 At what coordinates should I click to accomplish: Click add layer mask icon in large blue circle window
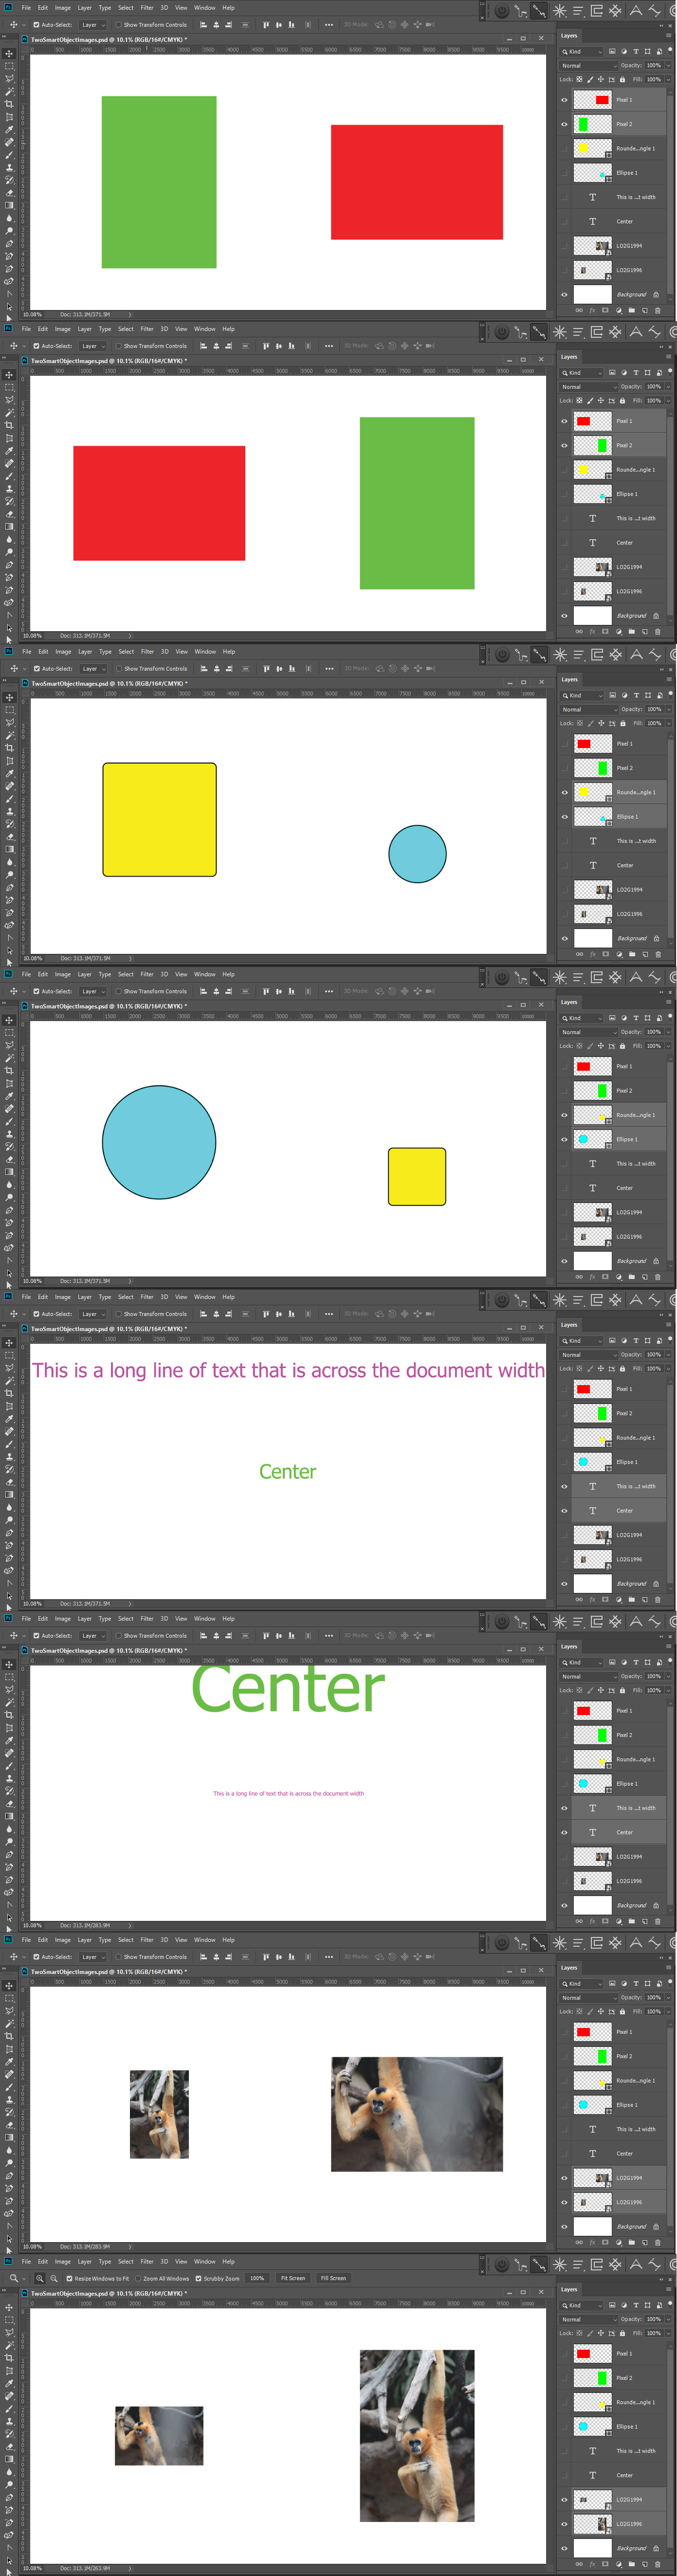[x=605, y=1277]
